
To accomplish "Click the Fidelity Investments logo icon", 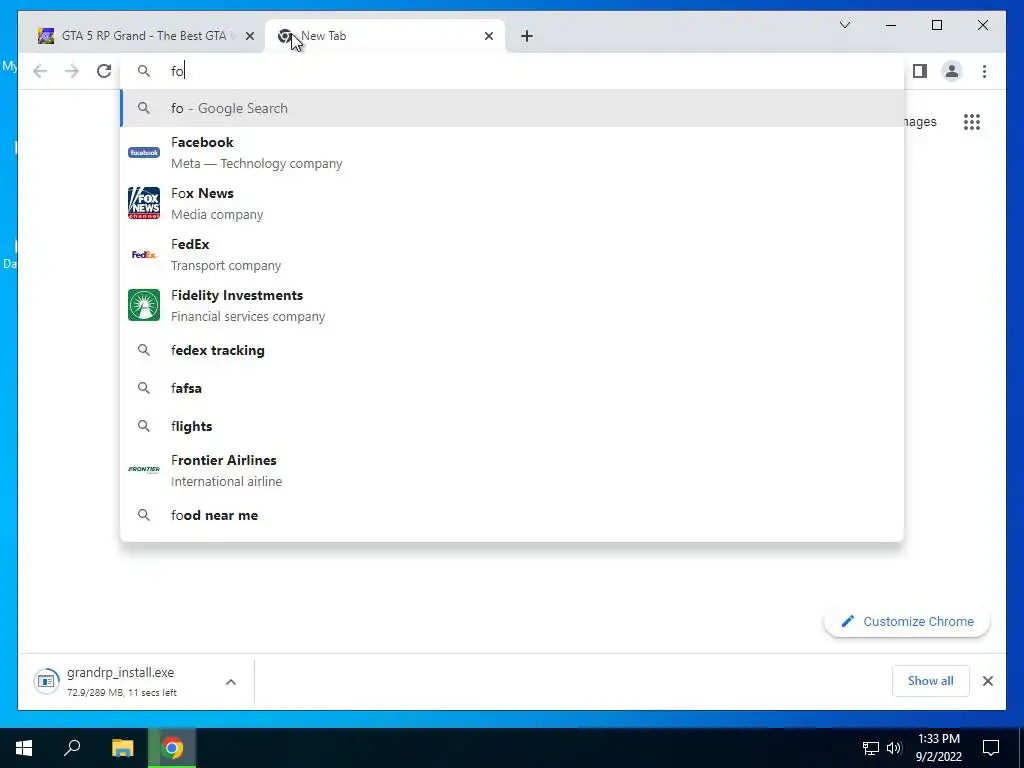I will tap(144, 305).
